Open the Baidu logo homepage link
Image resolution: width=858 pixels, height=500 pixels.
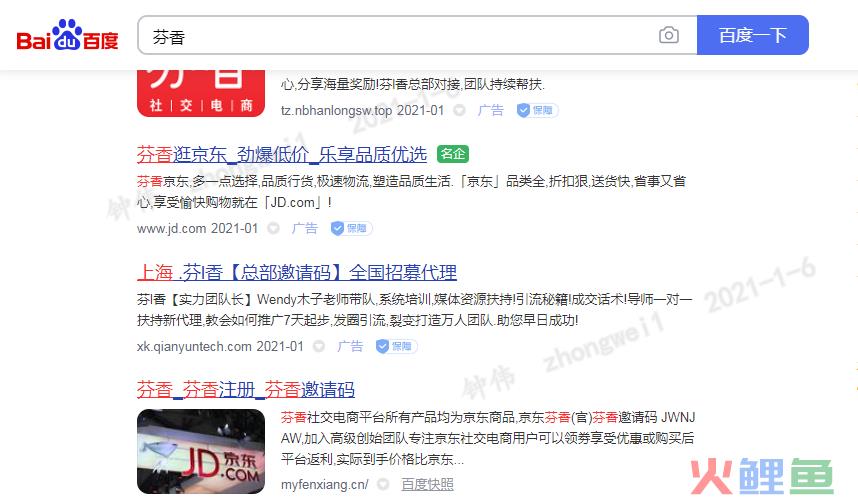(67, 36)
